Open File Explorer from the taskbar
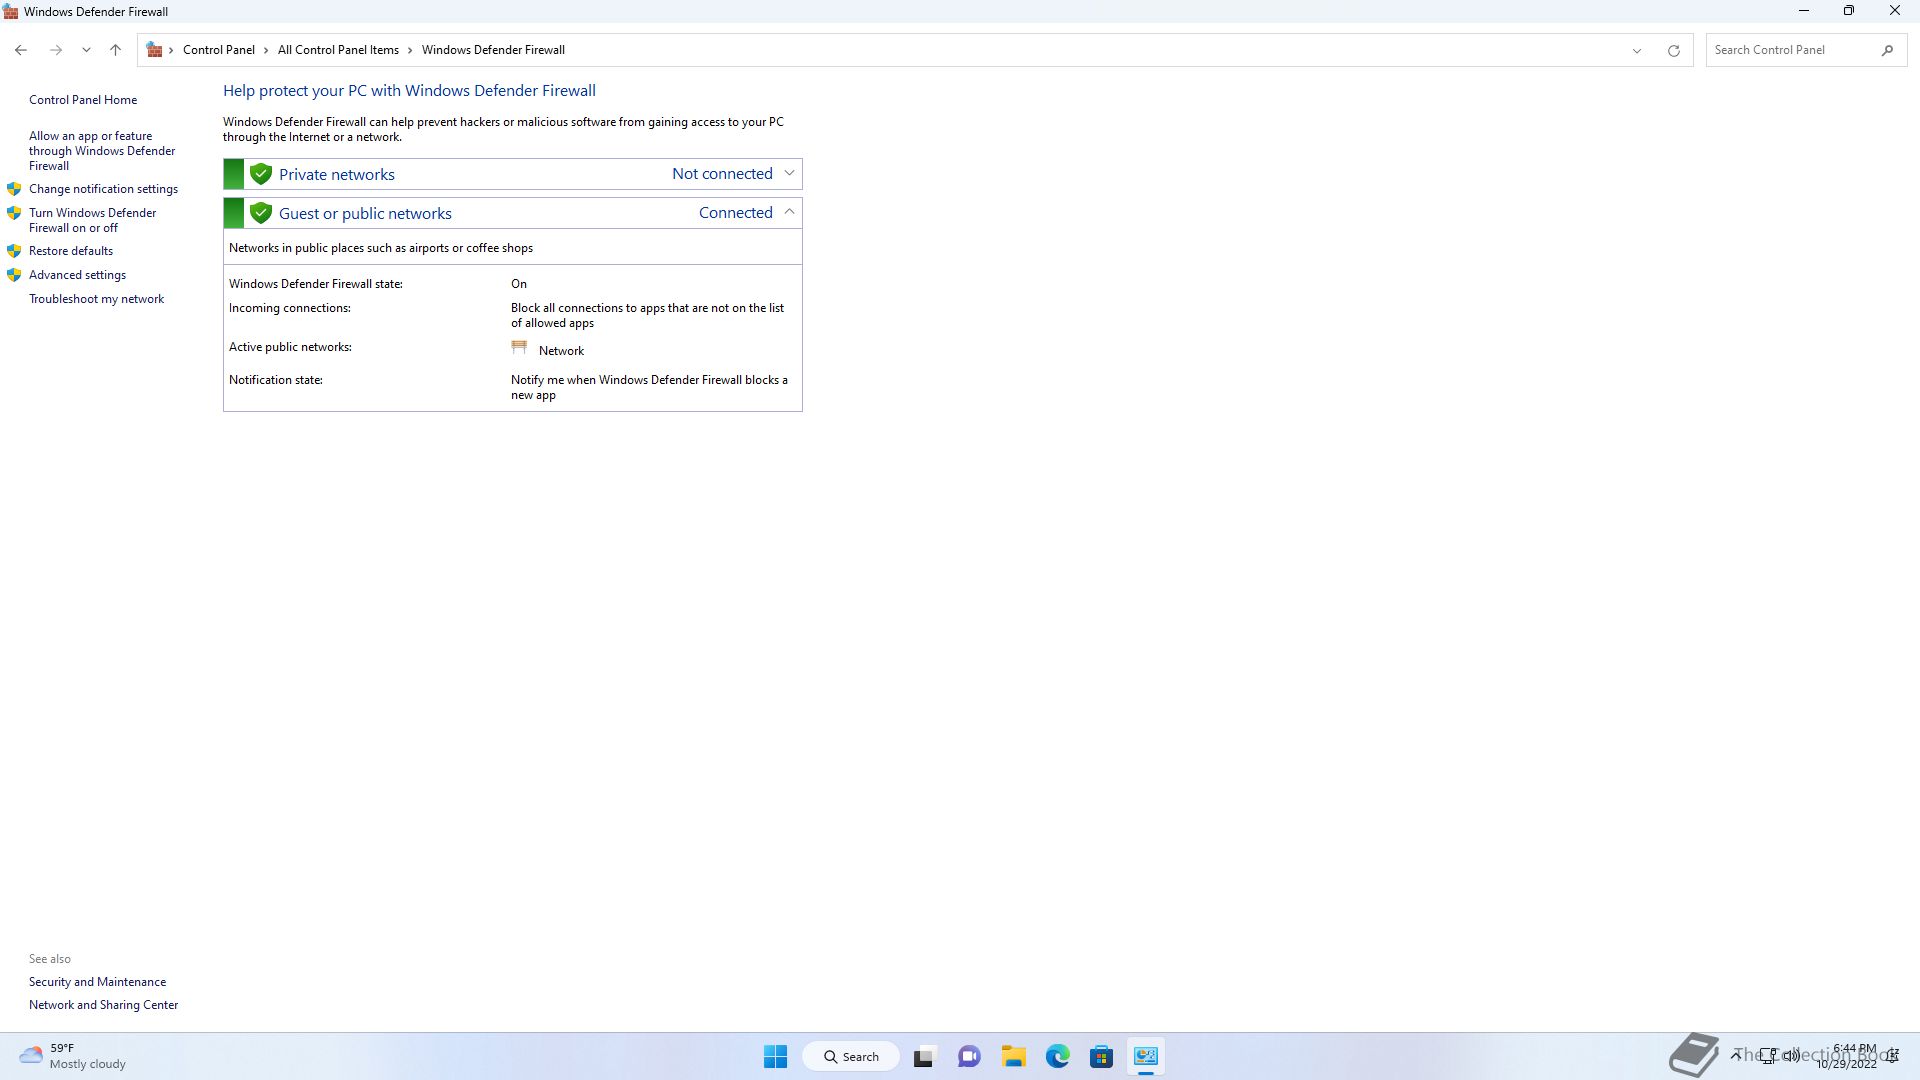1920x1080 pixels. click(1013, 1056)
